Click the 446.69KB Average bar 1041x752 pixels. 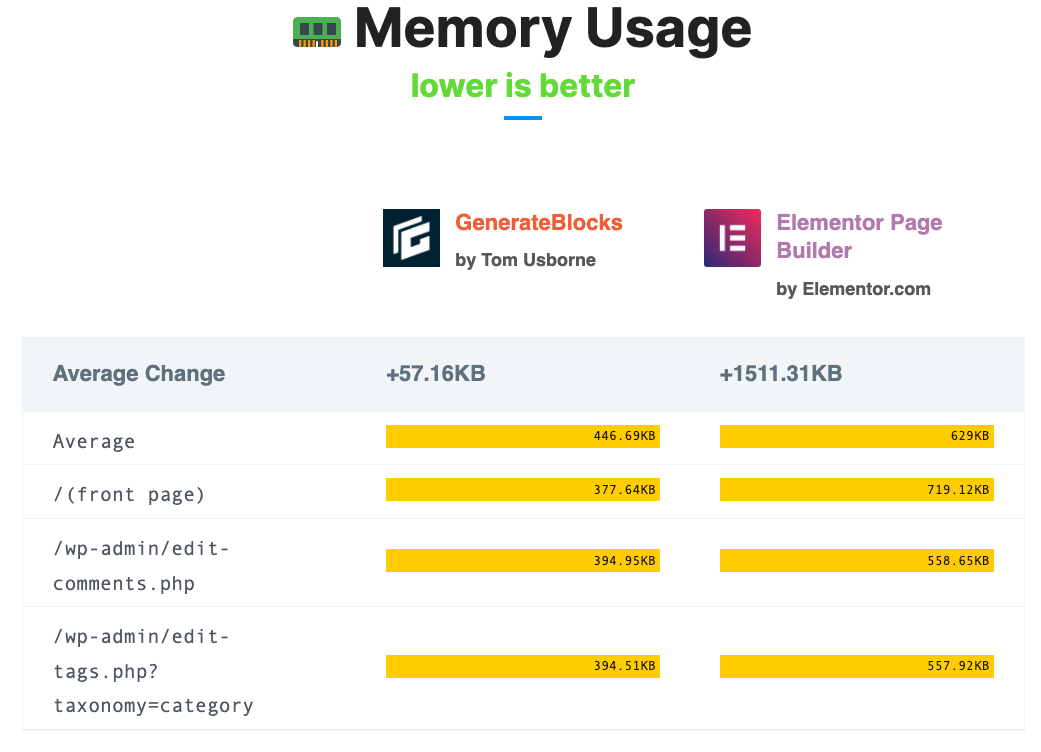click(x=522, y=436)
